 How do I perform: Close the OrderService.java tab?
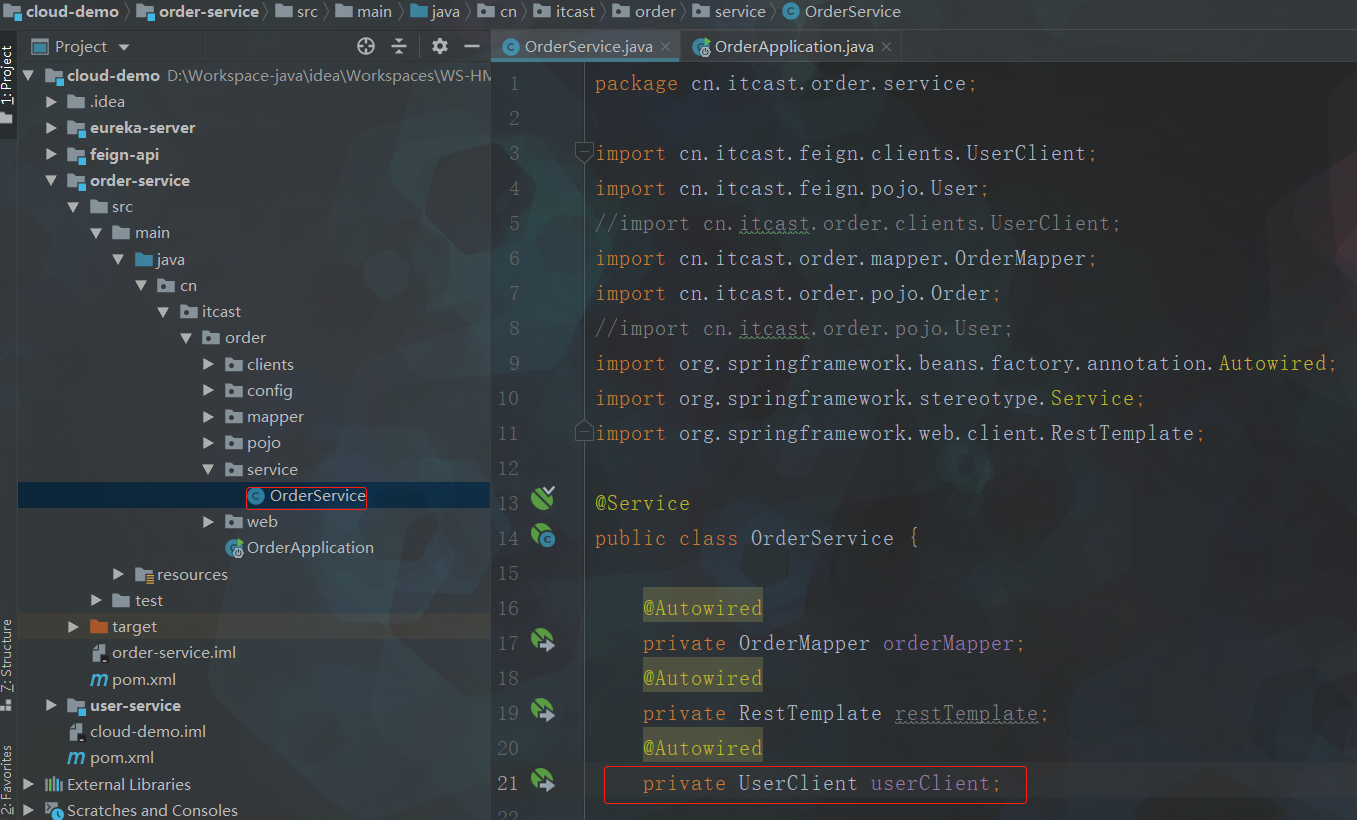pos(666,47)
